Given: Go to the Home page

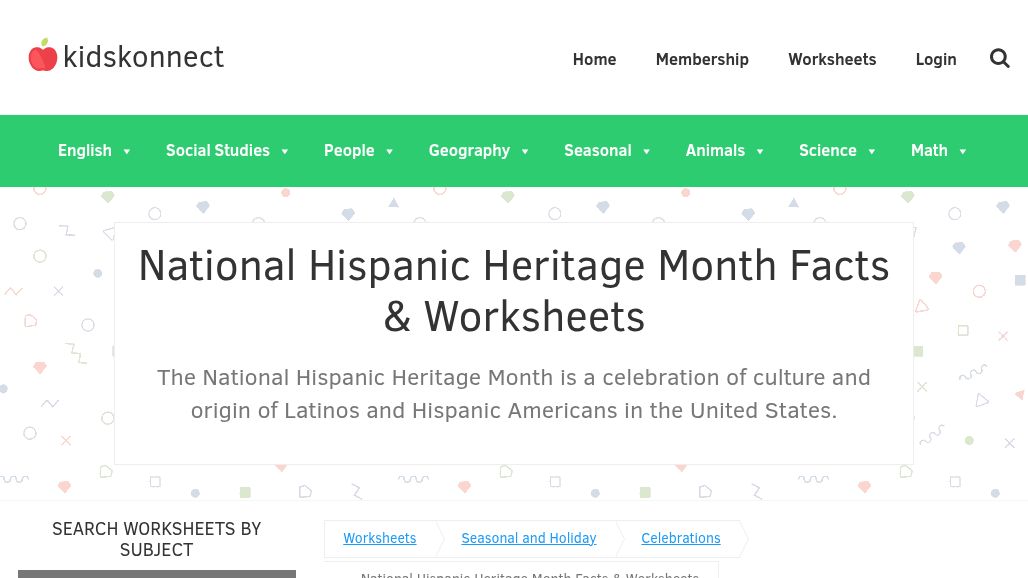Looking at the screenshot, I should pyautogui.click(x=594, y=59).
